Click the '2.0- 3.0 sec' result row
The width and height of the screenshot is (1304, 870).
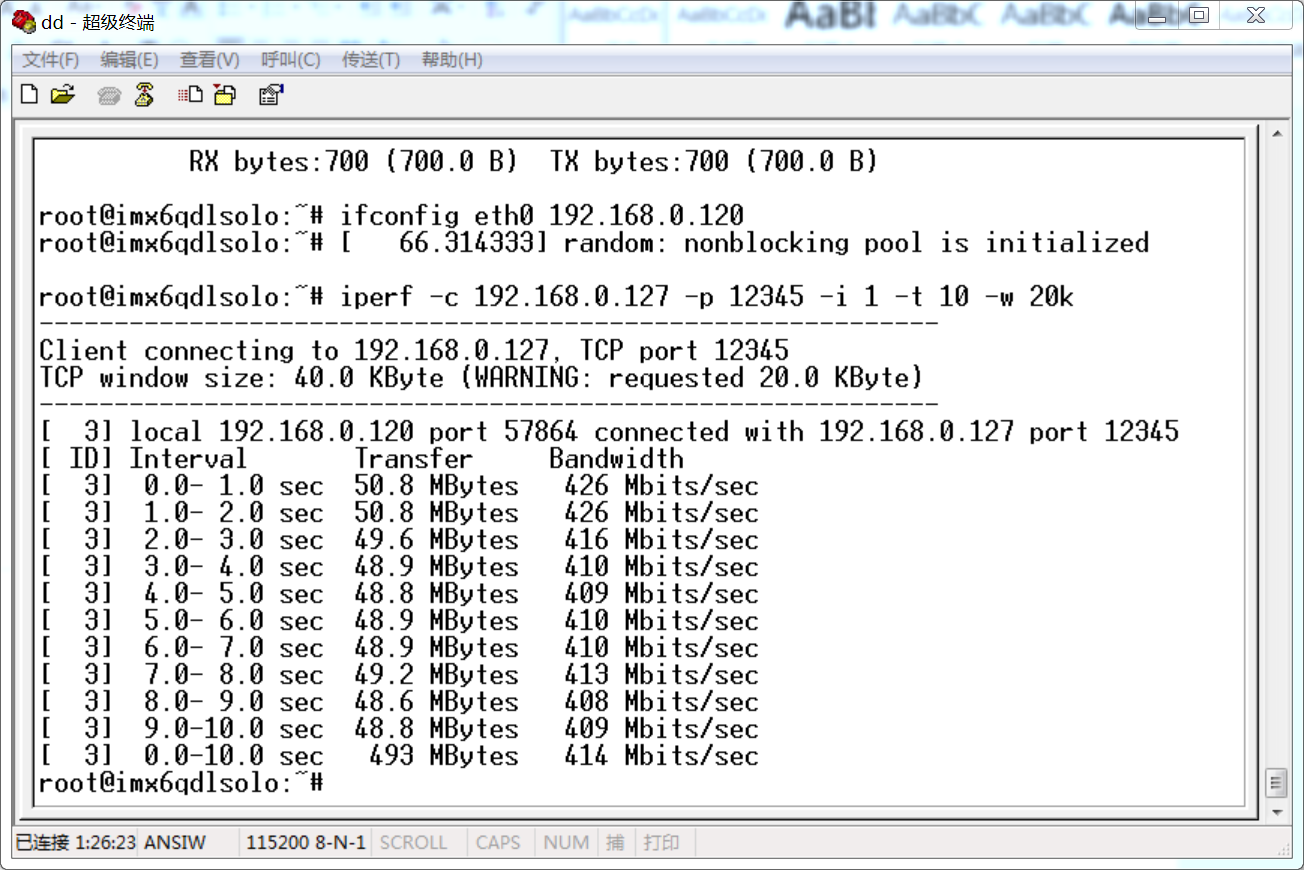point(399,540)
